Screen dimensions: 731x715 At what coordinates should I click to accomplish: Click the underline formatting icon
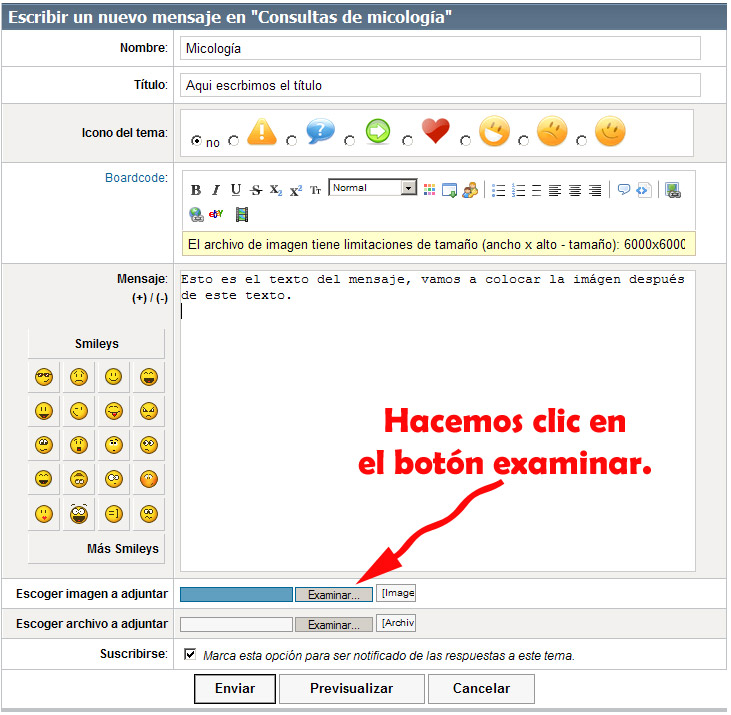(x=236, y=190)
